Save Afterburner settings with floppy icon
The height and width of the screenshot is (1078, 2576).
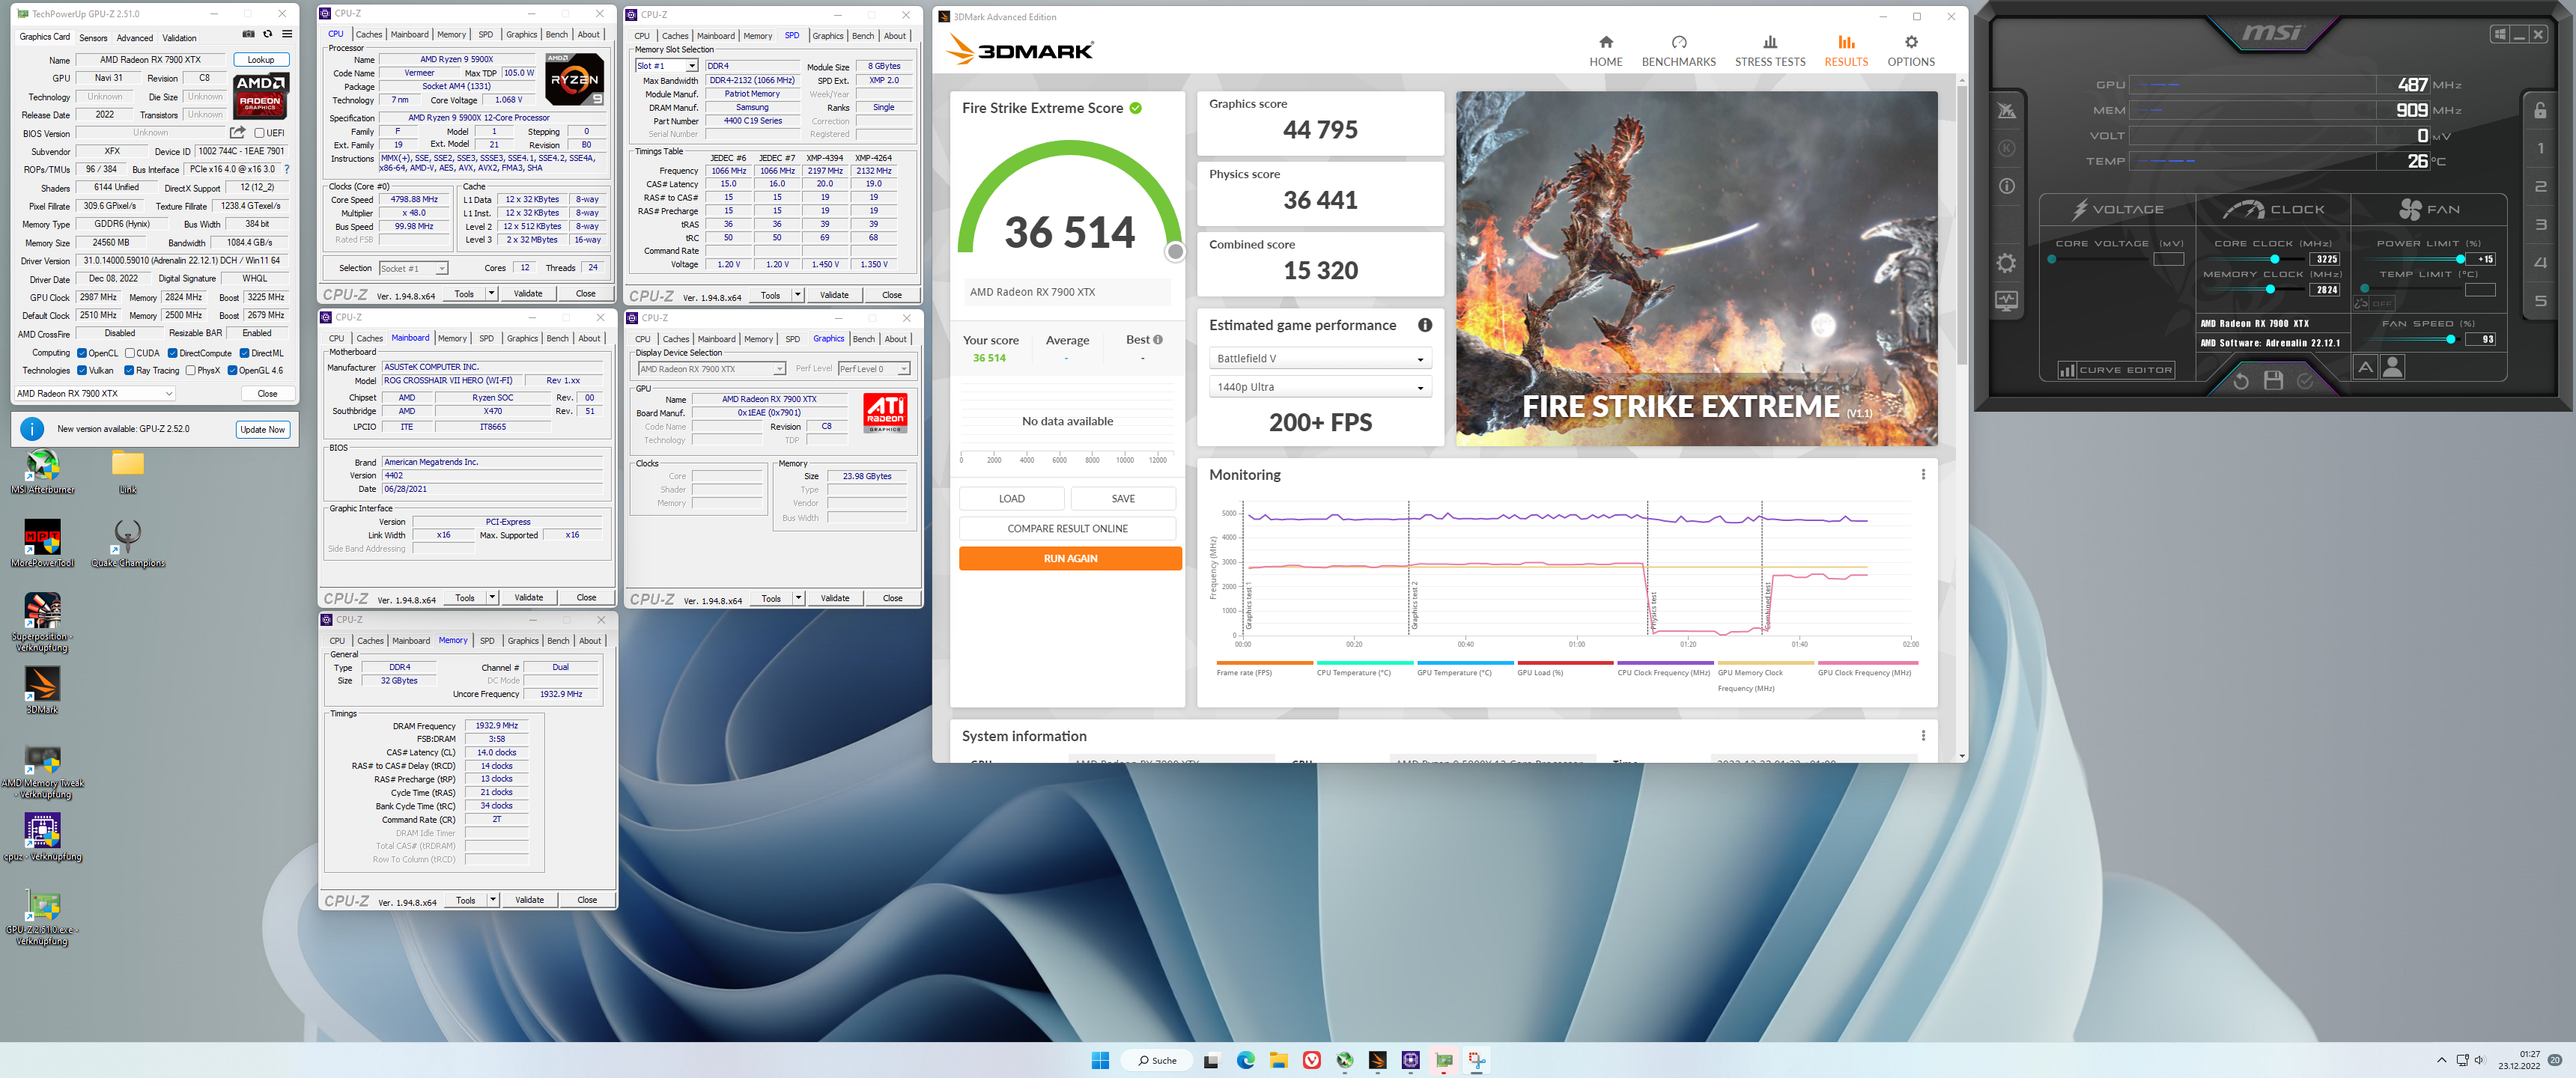(x=2273, y=381)
